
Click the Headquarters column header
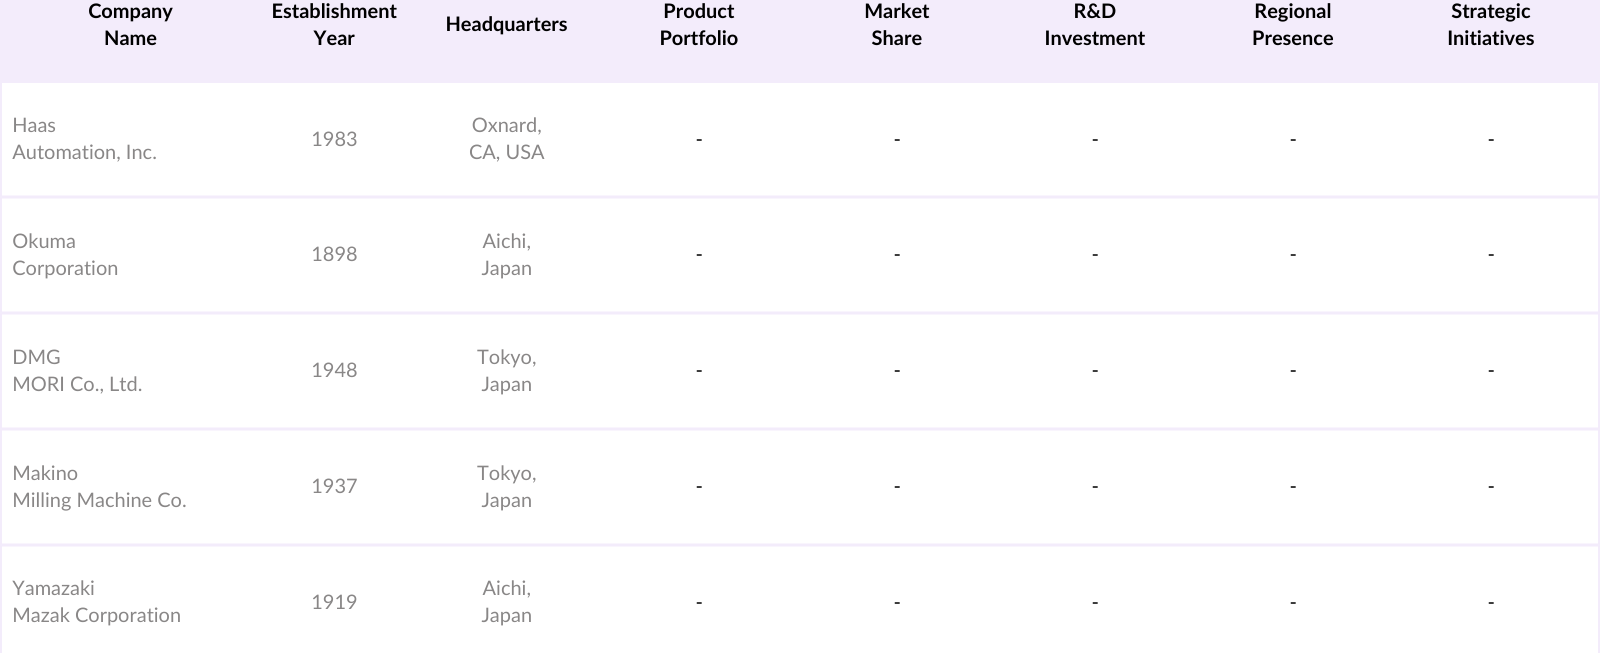pos(506,25)
